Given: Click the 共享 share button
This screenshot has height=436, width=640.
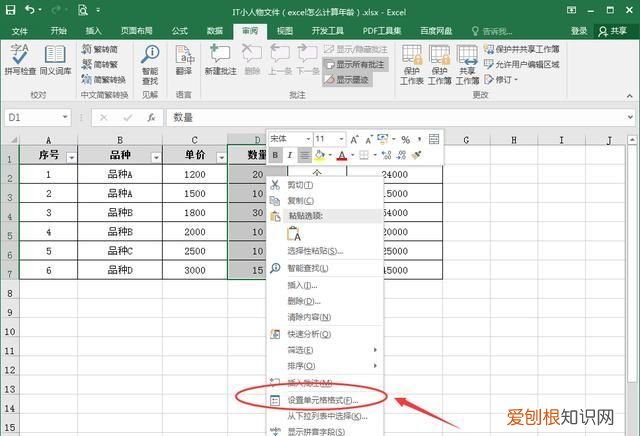Looking at the screenshot, I should tap(613, 31).
